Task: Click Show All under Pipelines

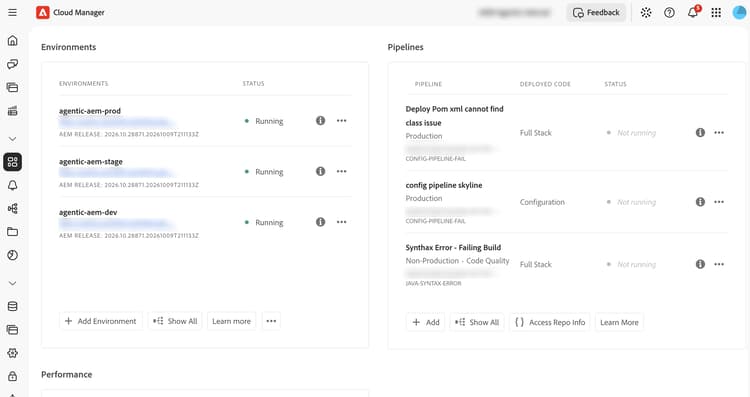Action: (477, 322)
